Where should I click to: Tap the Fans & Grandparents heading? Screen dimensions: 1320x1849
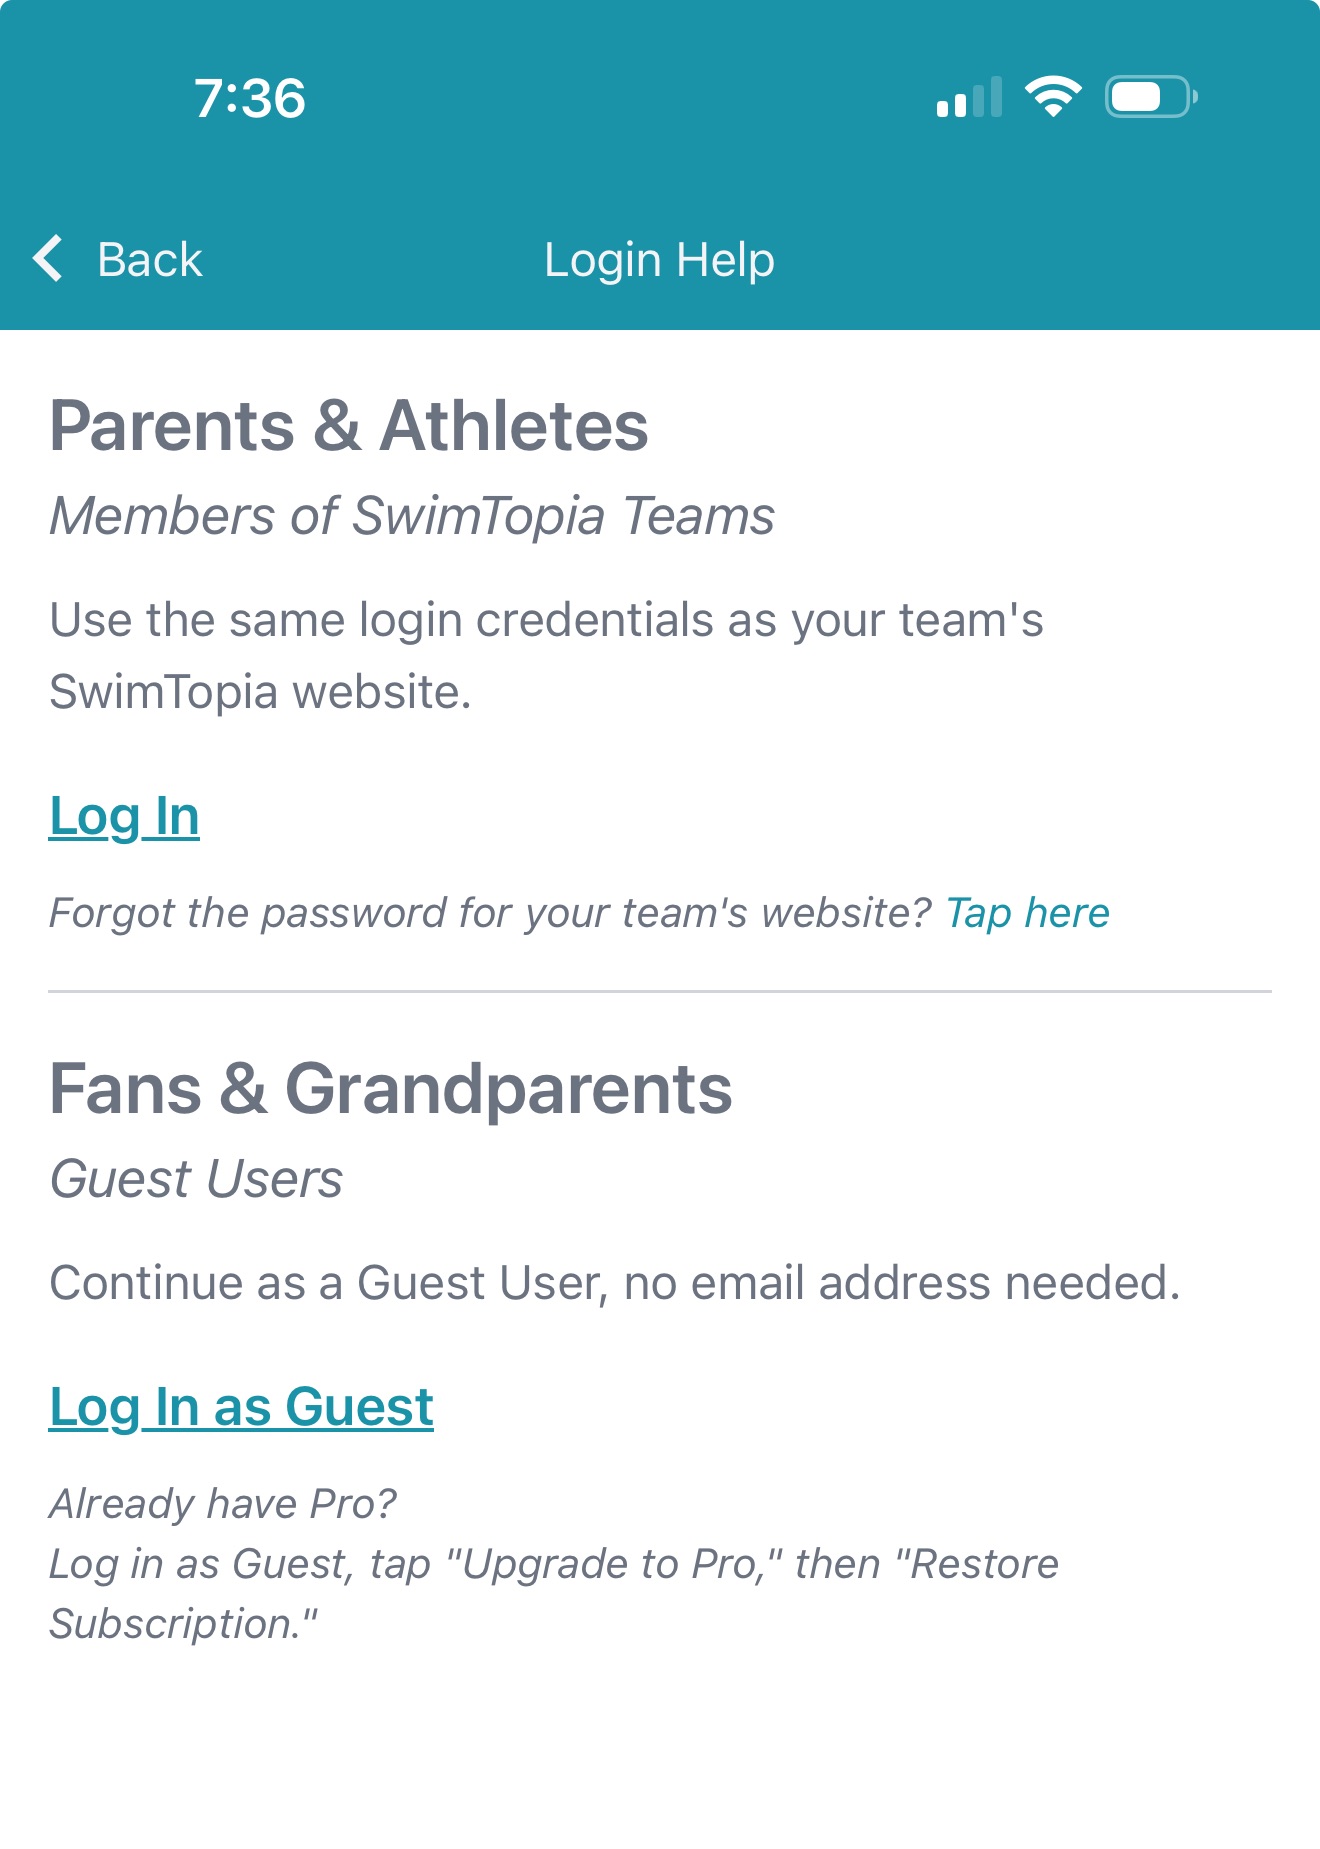(391, 1089)
